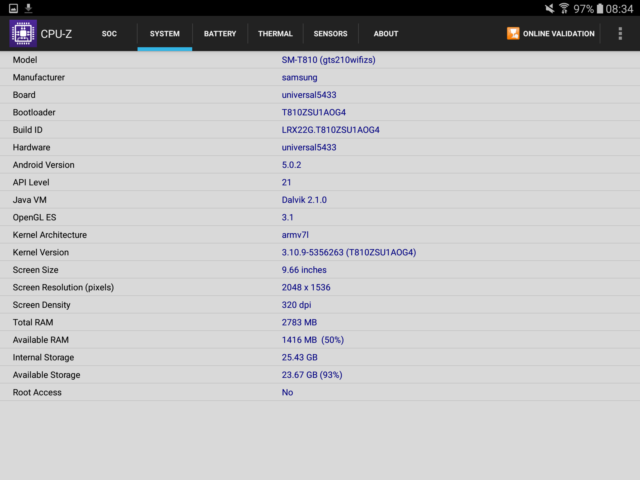This screenshot has height=480, width=640.
Task: Tap the Root Access row label
Action: pyautogui.click(x=37, y=393)
